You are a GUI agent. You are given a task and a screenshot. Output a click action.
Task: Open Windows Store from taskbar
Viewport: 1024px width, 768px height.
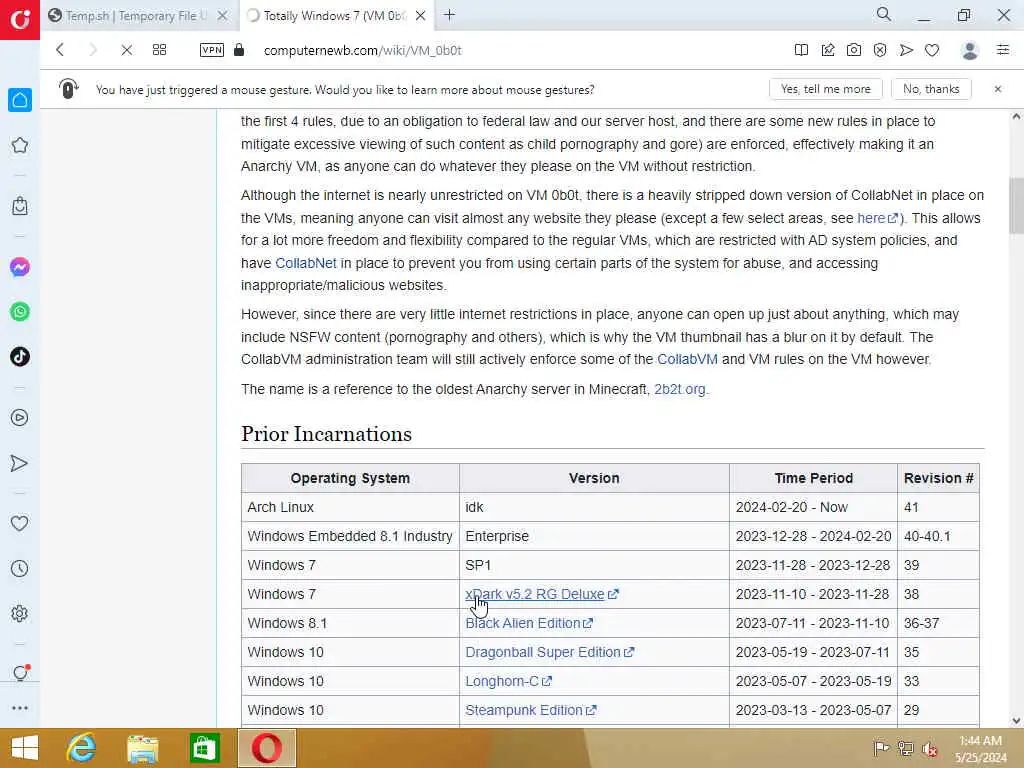(x=204, y=748)
